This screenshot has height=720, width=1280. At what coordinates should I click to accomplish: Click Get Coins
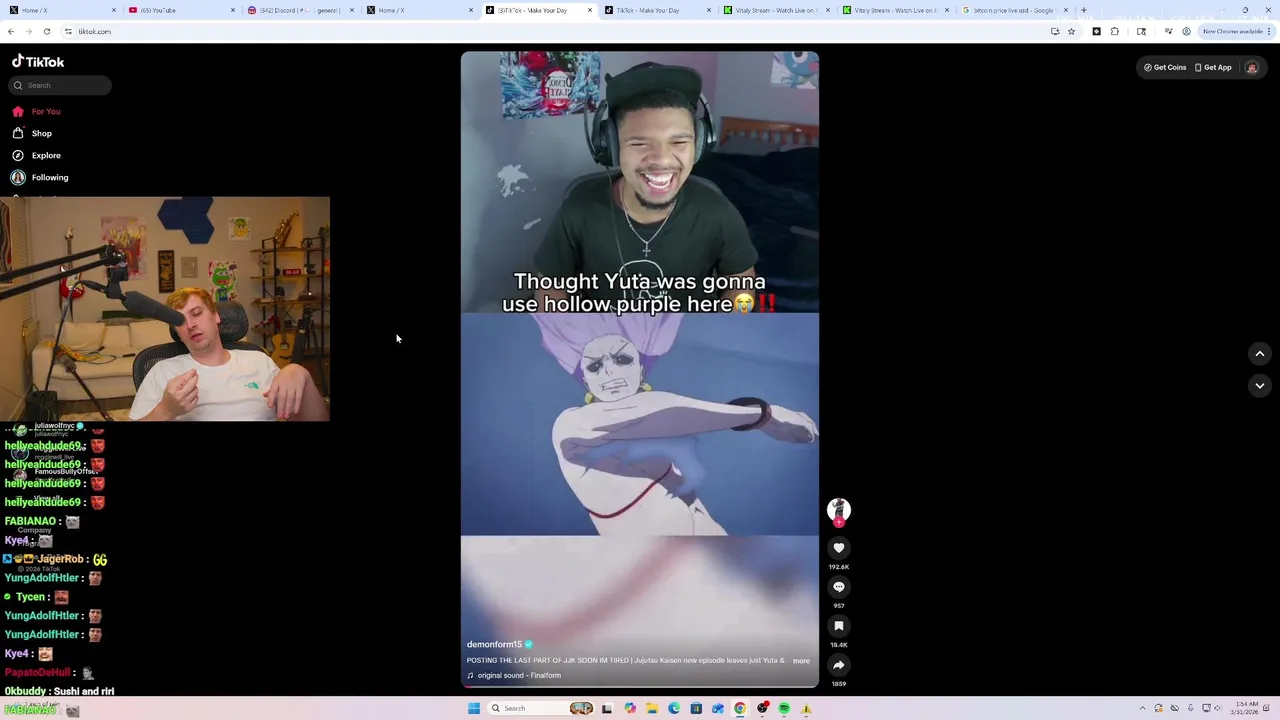coord(1165,67)
